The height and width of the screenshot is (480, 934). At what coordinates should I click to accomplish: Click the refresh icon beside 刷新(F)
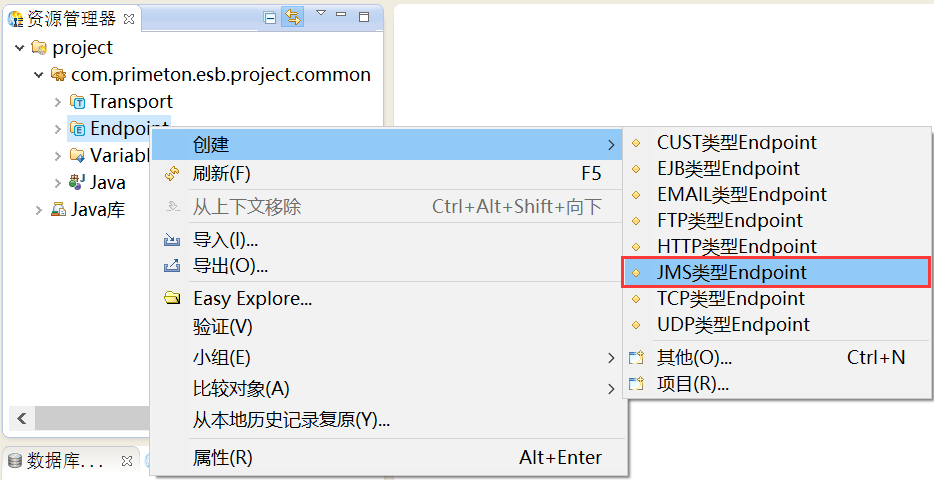172,174
